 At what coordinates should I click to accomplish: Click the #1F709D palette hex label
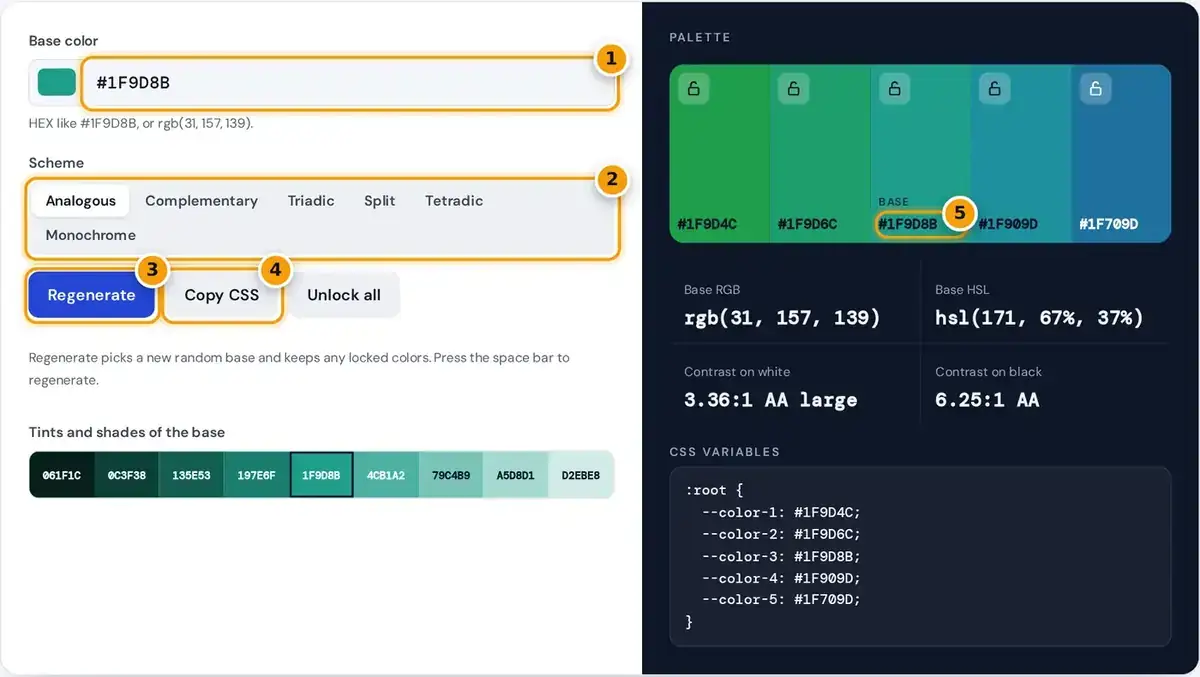tap(1108, 224)
